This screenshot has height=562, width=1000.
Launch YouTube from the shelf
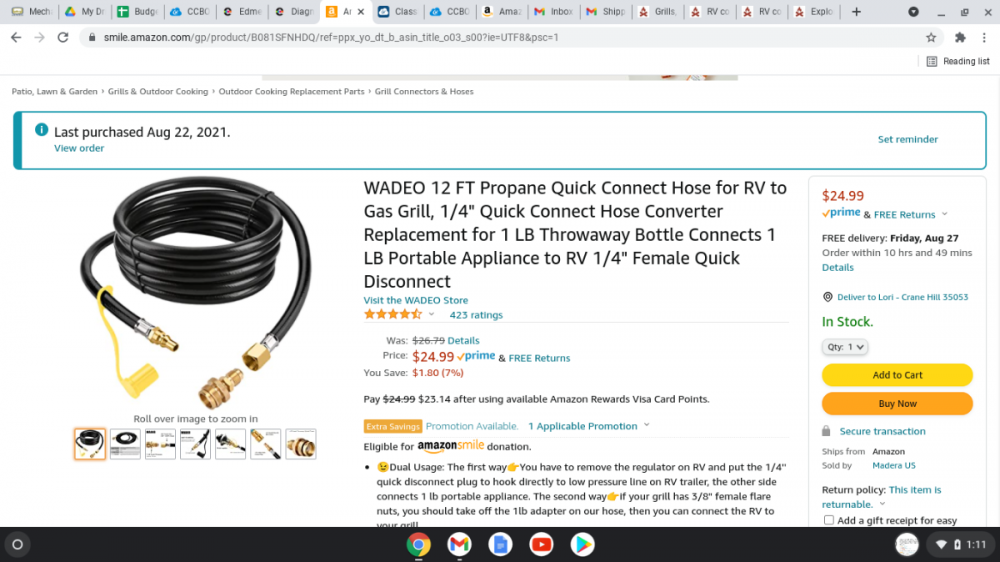(x=541, y=545)
